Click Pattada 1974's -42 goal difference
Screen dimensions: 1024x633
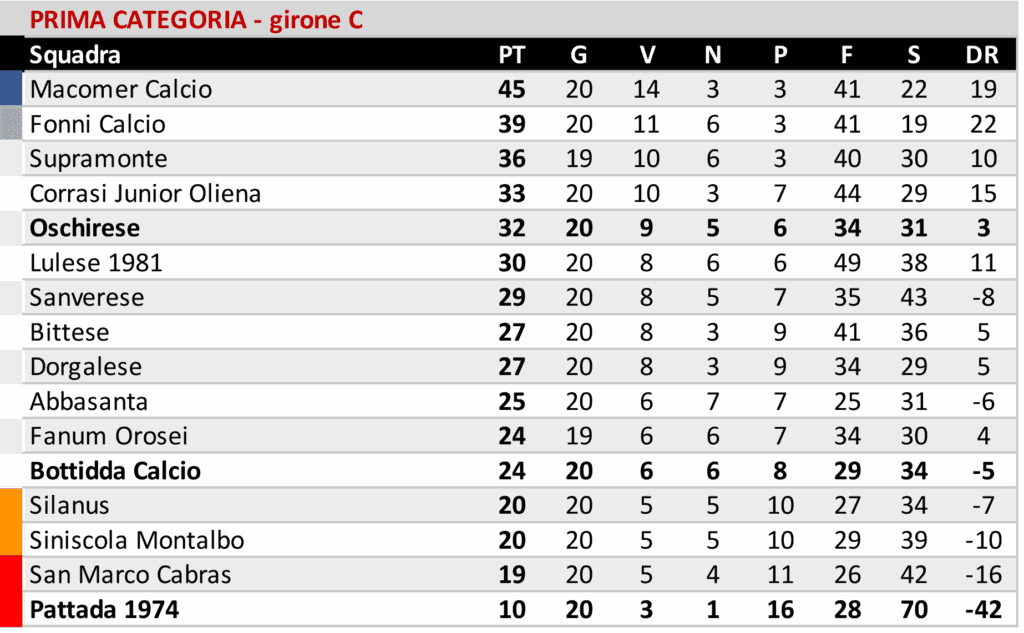point(981,609)
